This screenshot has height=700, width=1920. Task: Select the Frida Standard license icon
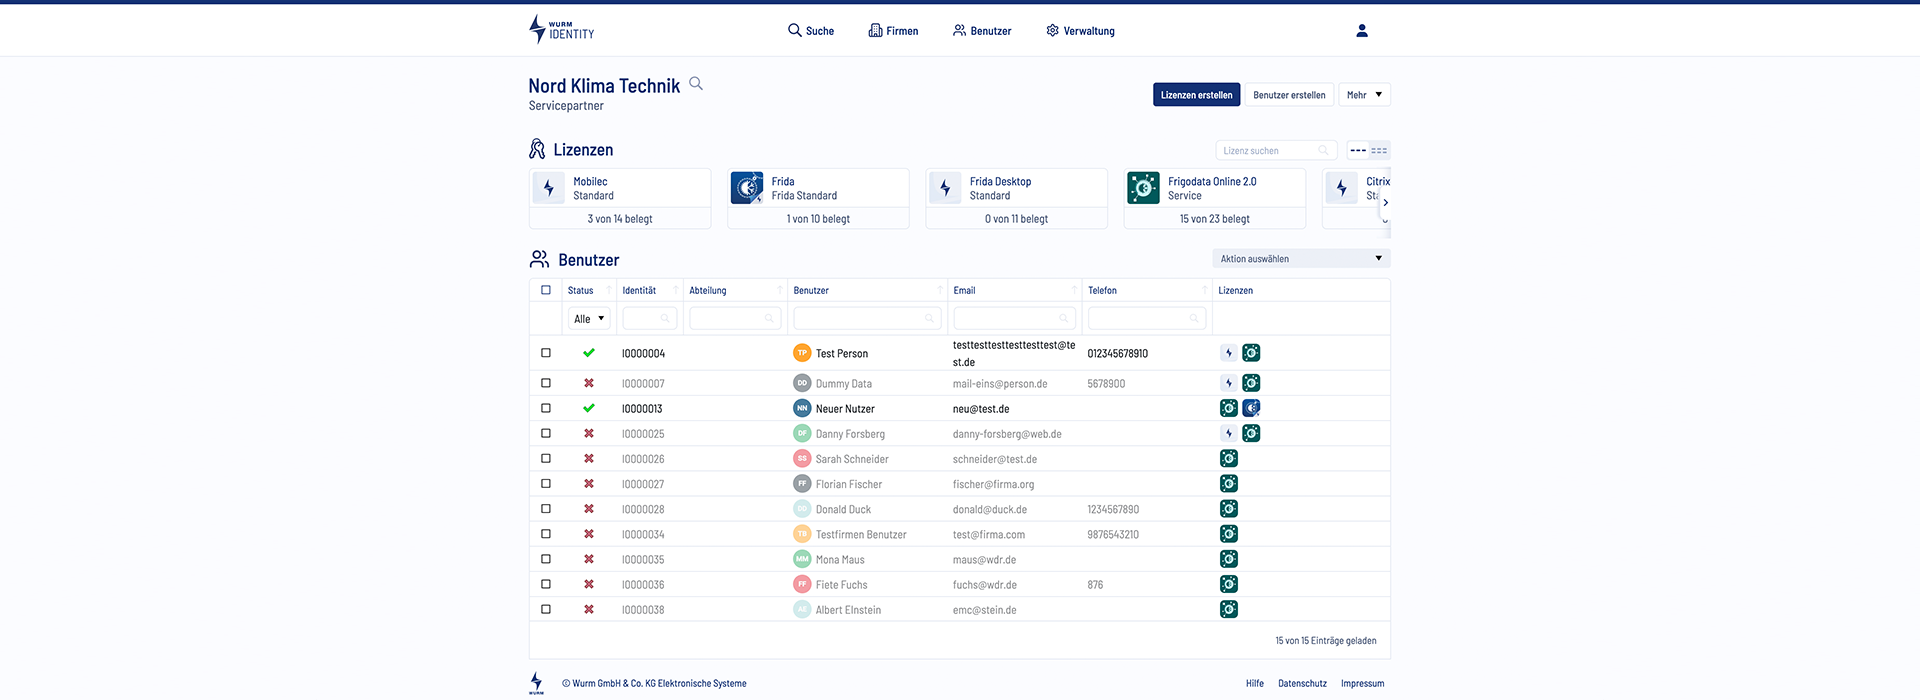[747, 188]
